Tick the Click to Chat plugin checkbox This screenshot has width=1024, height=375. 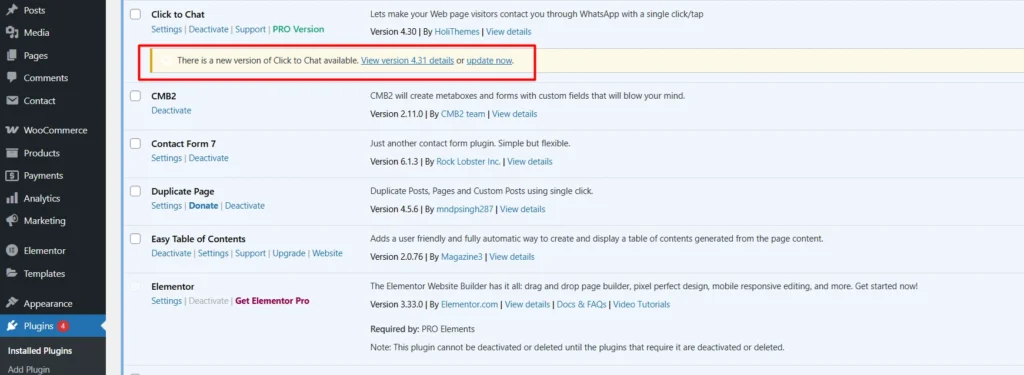coord(135,14)
